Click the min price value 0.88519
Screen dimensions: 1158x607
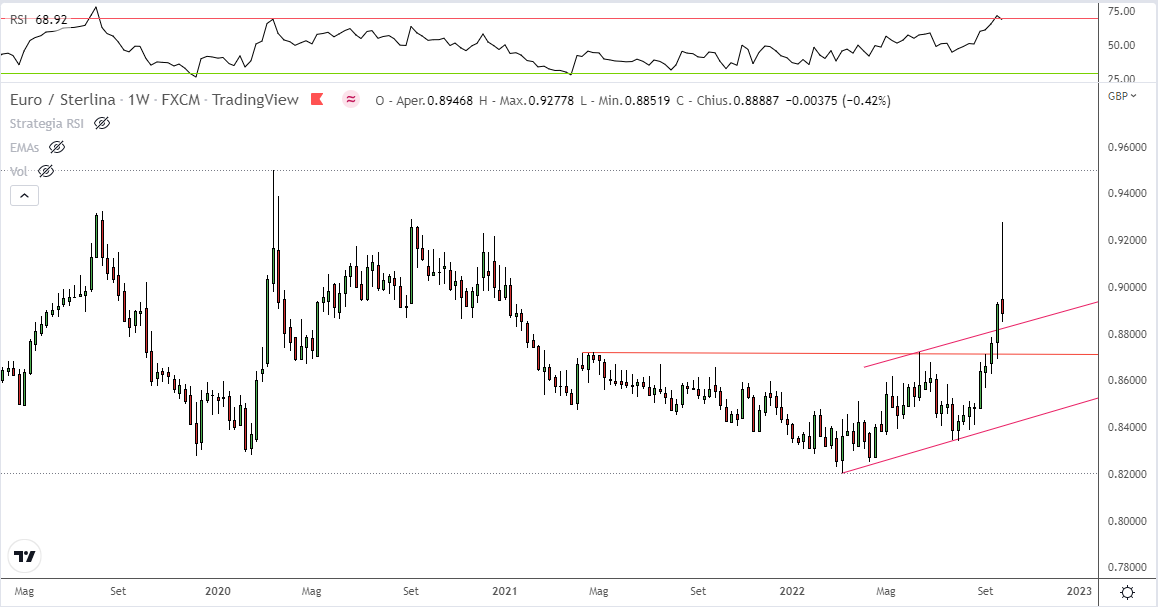pyautogui.click(x=648, y=100)
